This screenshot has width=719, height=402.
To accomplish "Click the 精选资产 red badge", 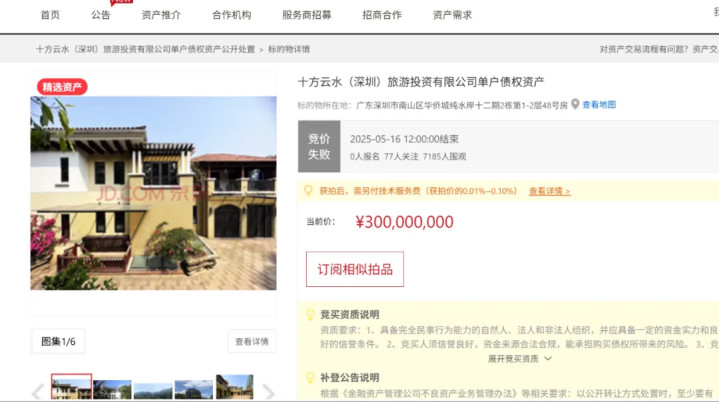I will point(62,87).
